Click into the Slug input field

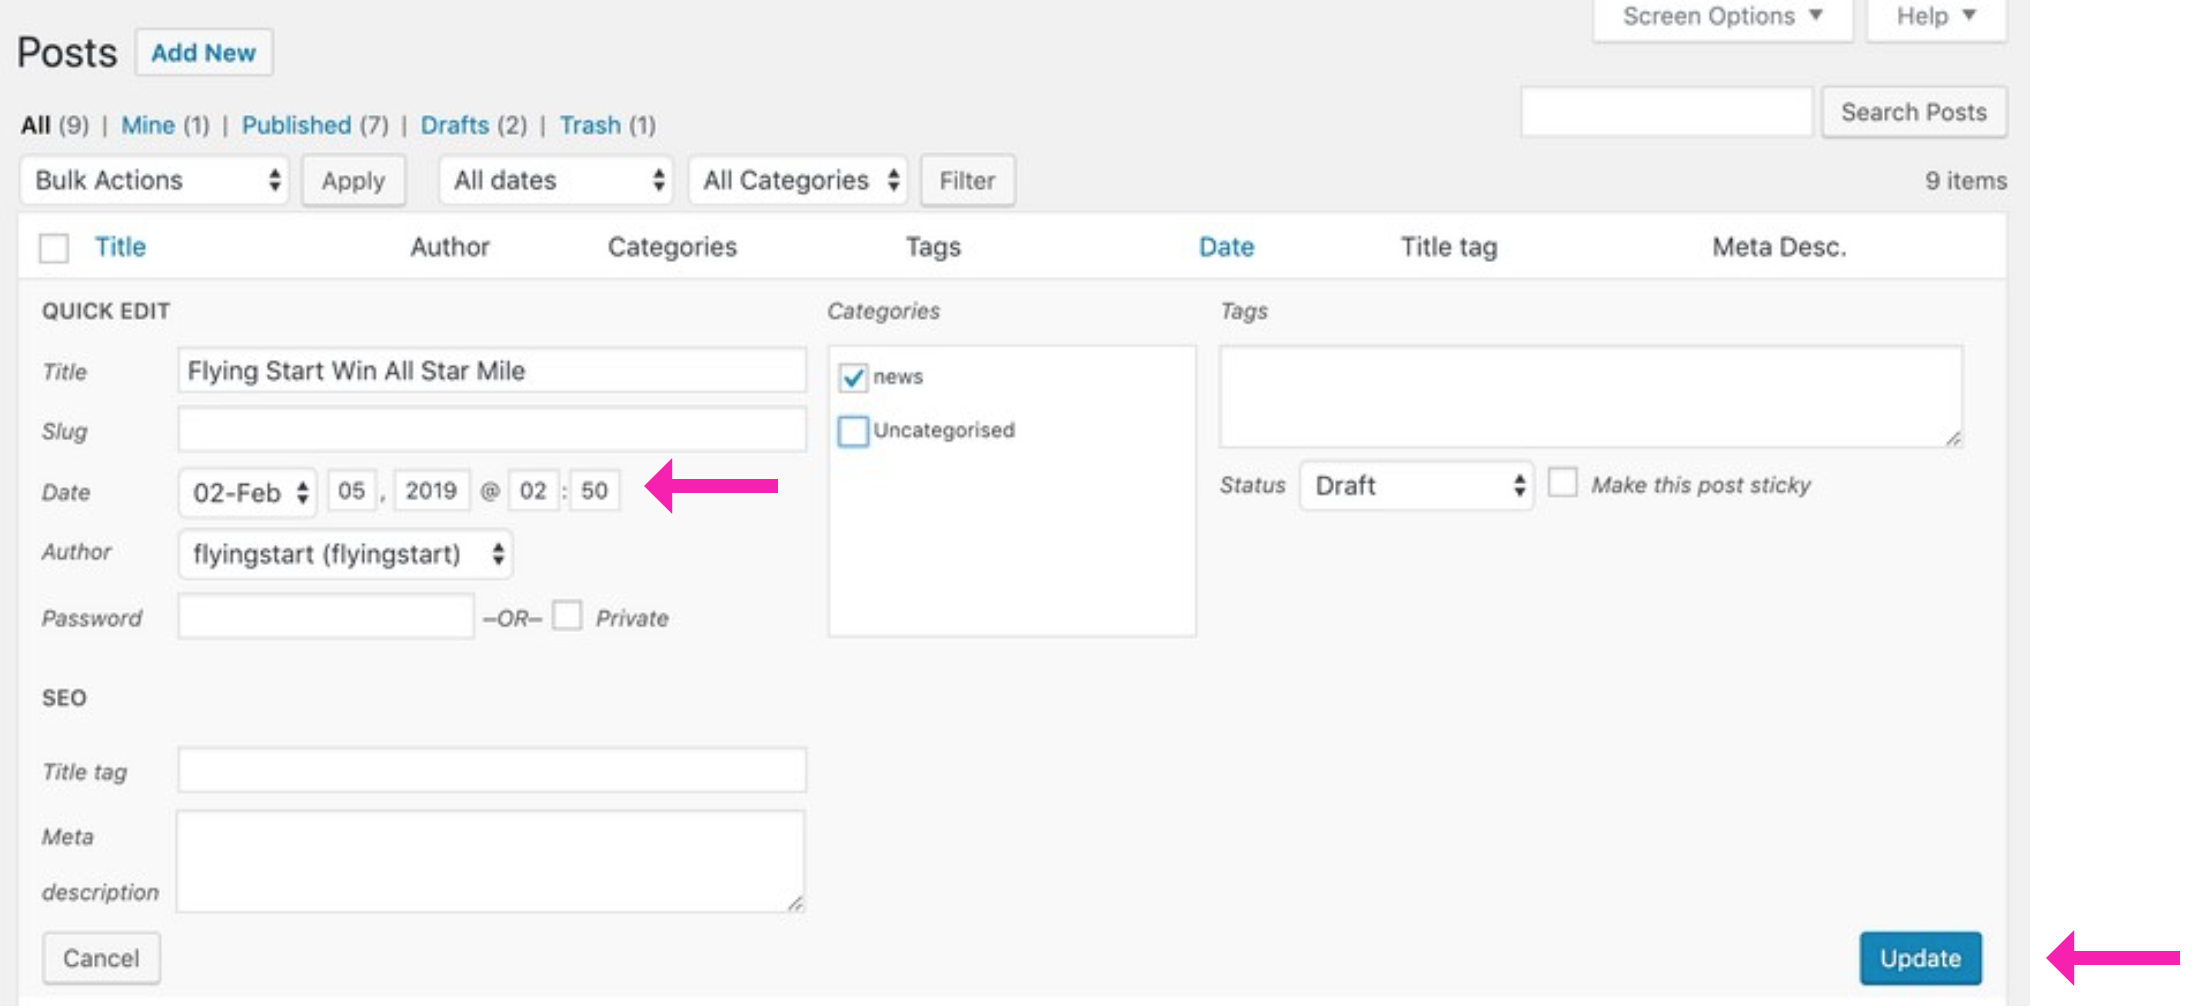click(x=491, y=430)
